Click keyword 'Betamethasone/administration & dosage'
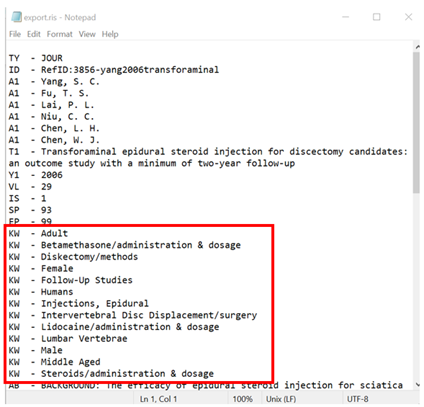 [125, 245]
